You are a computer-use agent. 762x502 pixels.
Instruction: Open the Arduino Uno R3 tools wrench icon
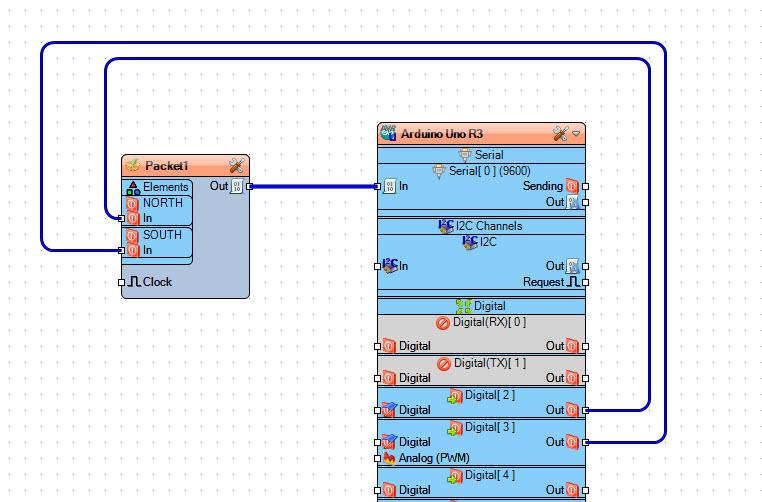coord(560,134)
